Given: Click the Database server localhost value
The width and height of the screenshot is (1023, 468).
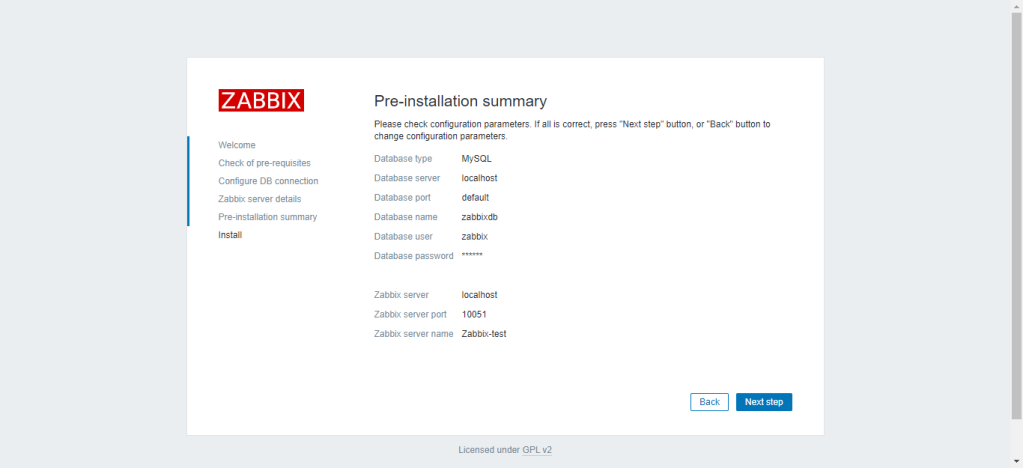Looking at the screenshot, I should click(x=479, y=178).
